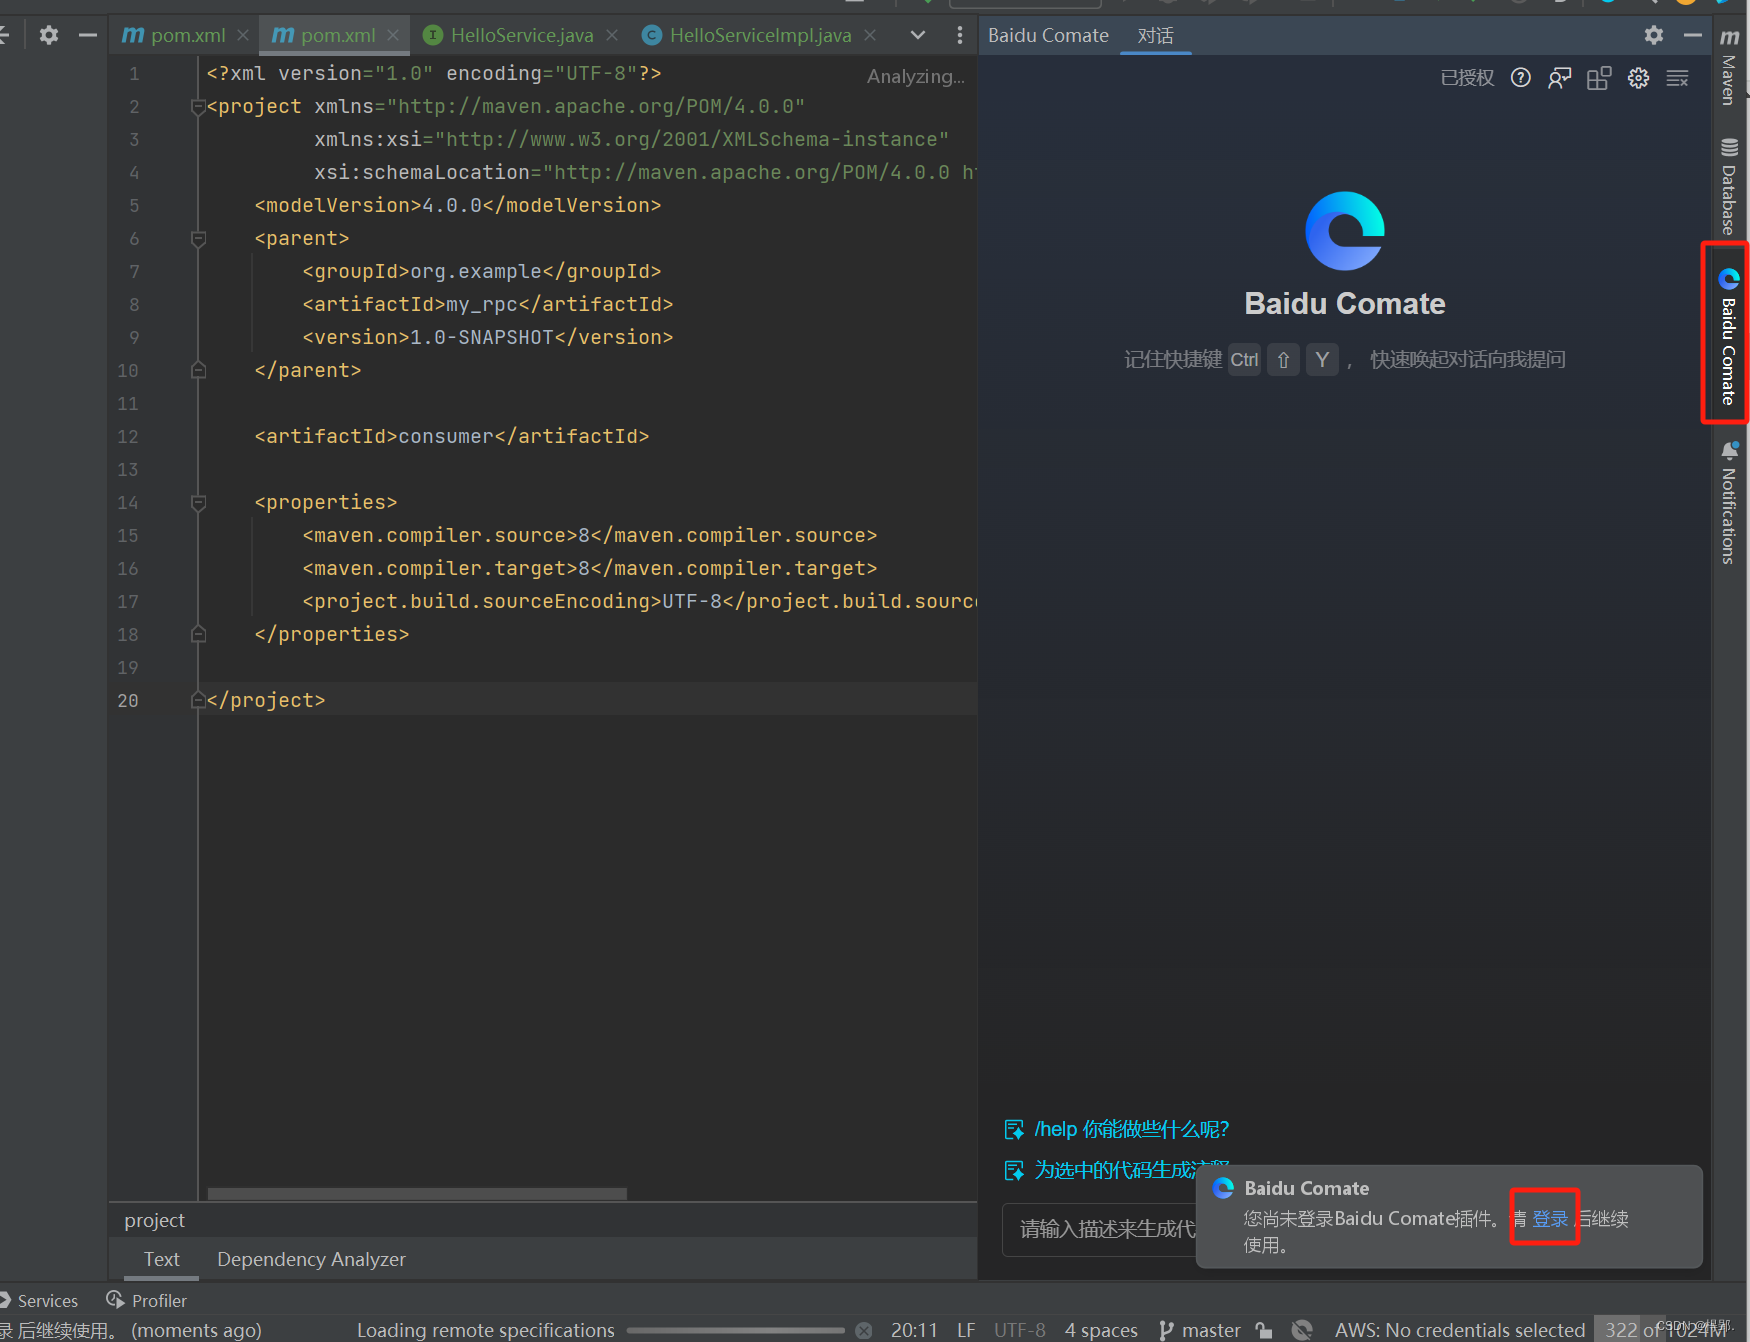This screenshot has height=1342, width=1750.
Task: Click memory indicator 322 of 1024M
Action: pyautogui.click(x=1665, y=1330)
